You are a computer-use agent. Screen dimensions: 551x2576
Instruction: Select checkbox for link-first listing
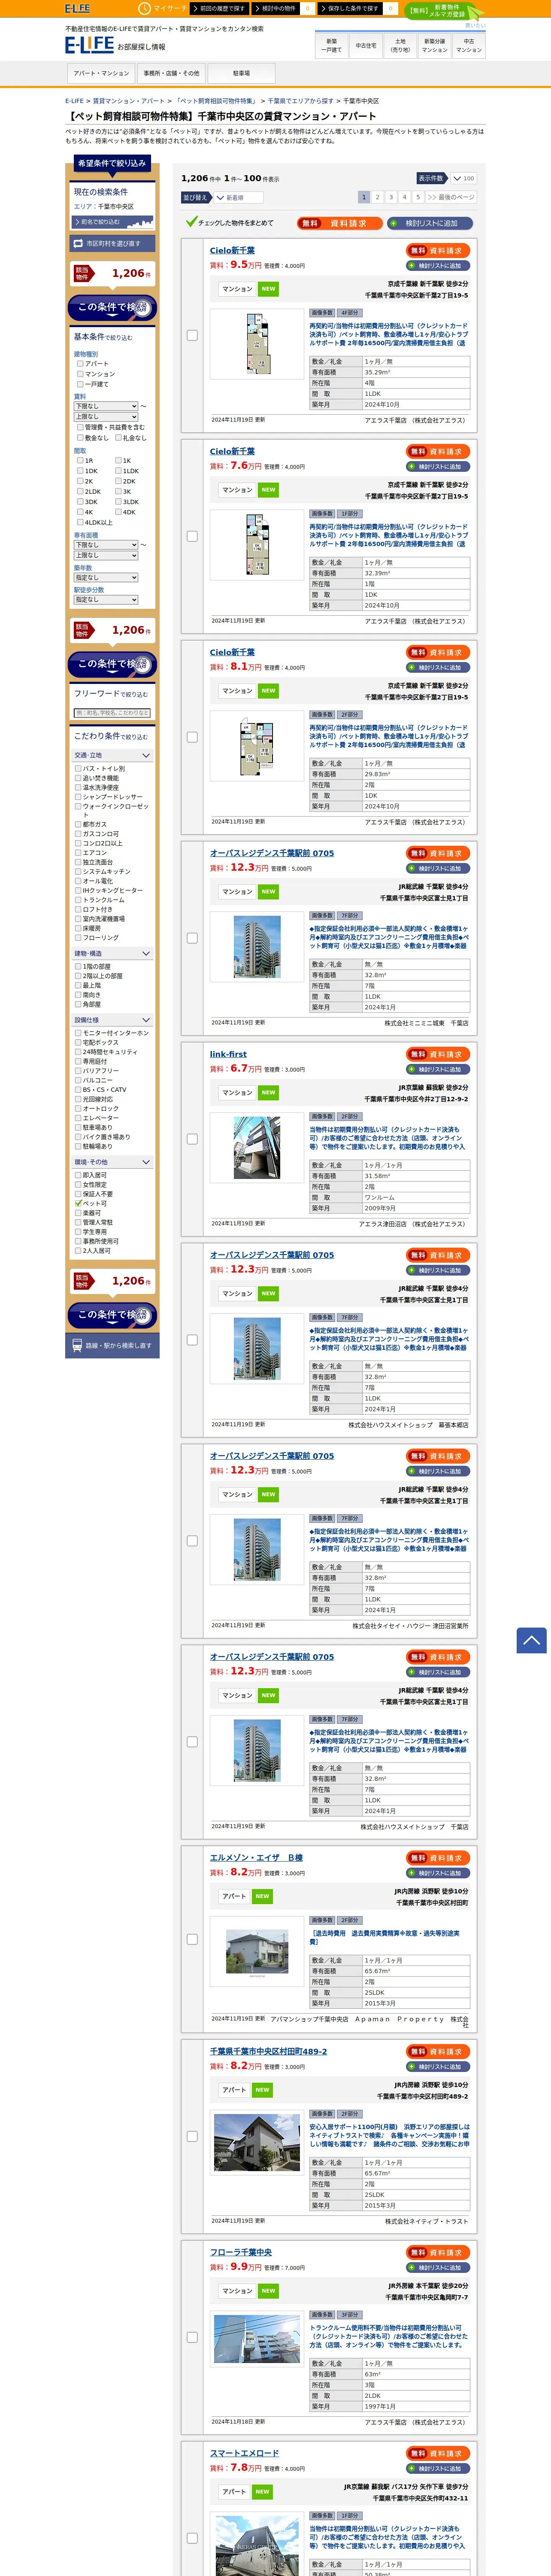tap(192, 1139)
